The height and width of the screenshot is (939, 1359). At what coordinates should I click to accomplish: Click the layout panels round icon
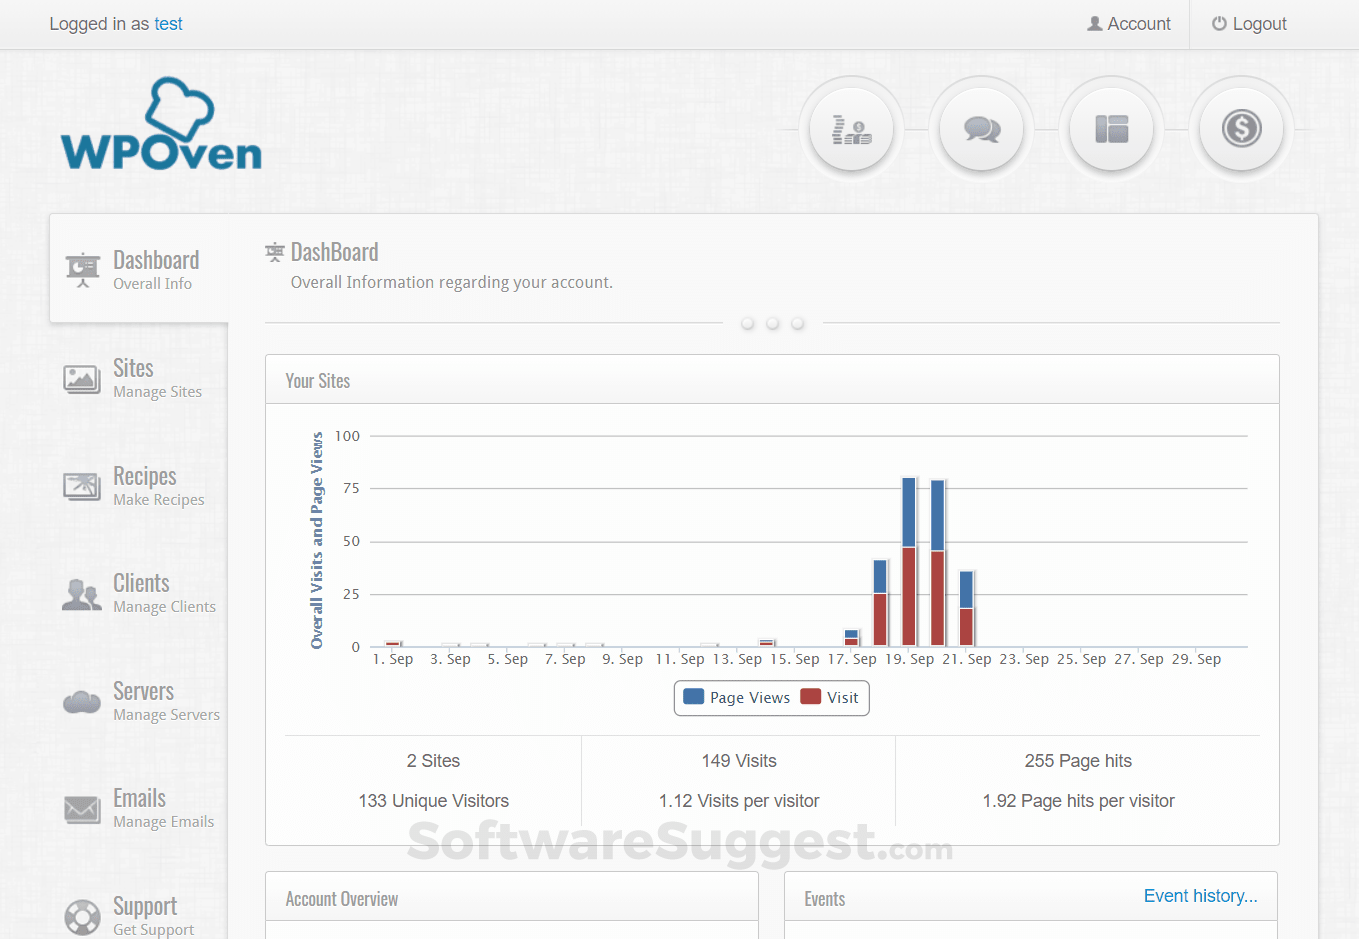(1111, 129)
